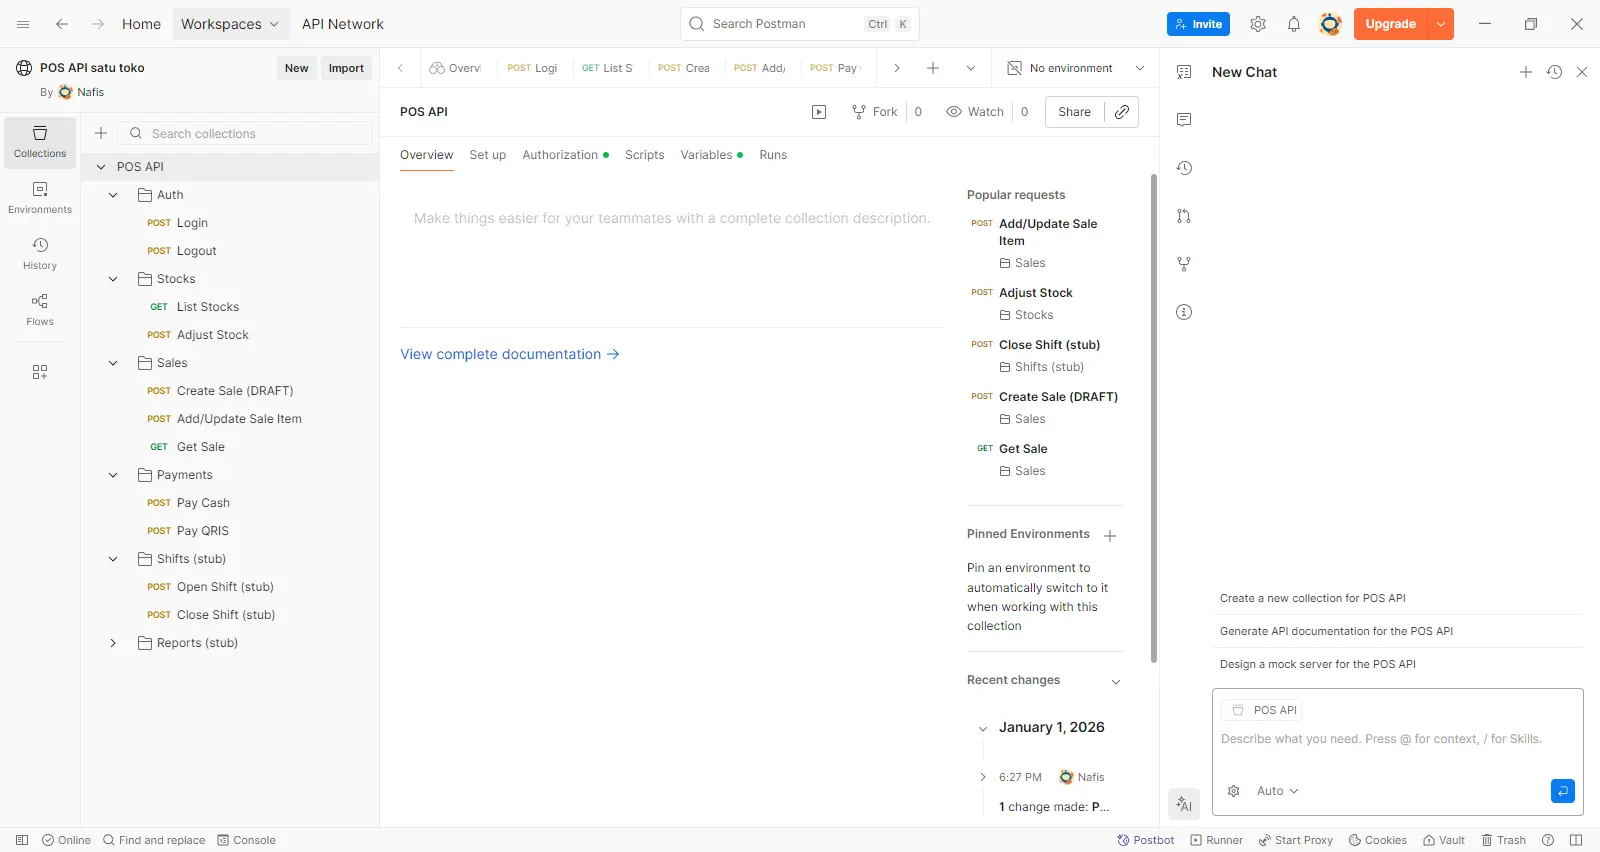Open the Environments sidebar section
Viewport: 1600px width, 852px height.
40,198
